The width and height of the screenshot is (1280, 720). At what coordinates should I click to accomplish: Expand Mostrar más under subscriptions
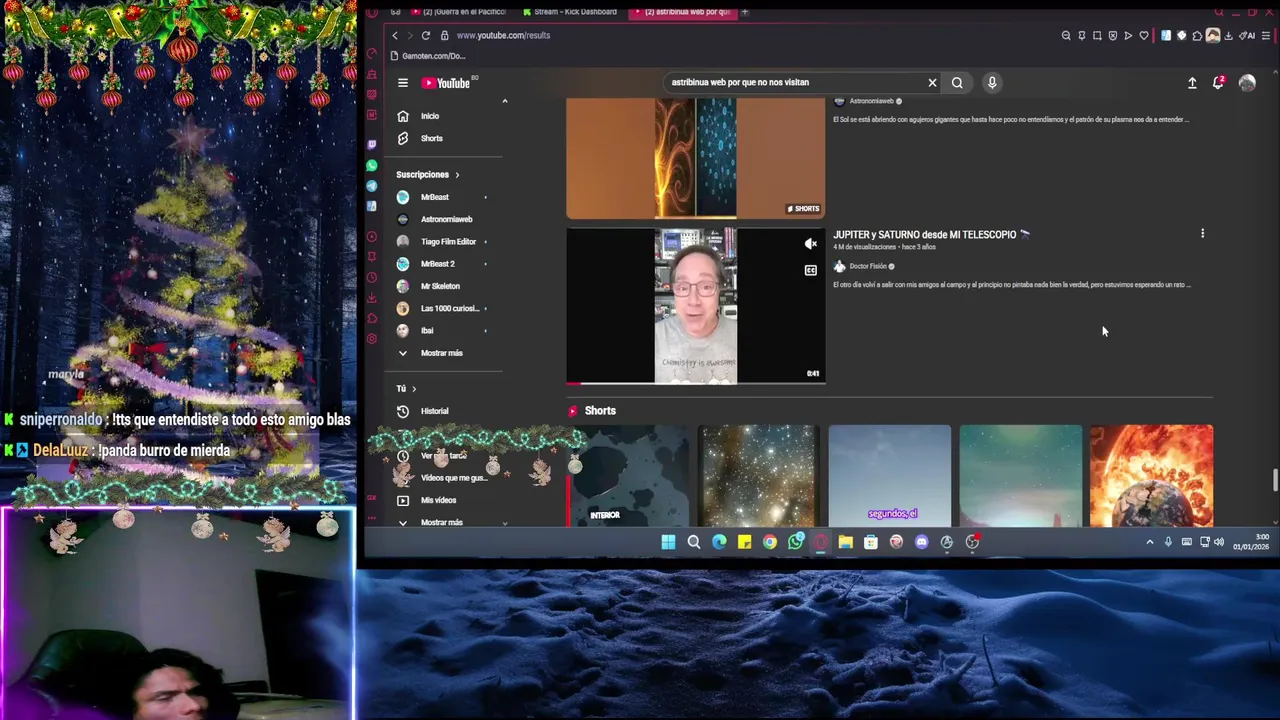tap(441, 353)
